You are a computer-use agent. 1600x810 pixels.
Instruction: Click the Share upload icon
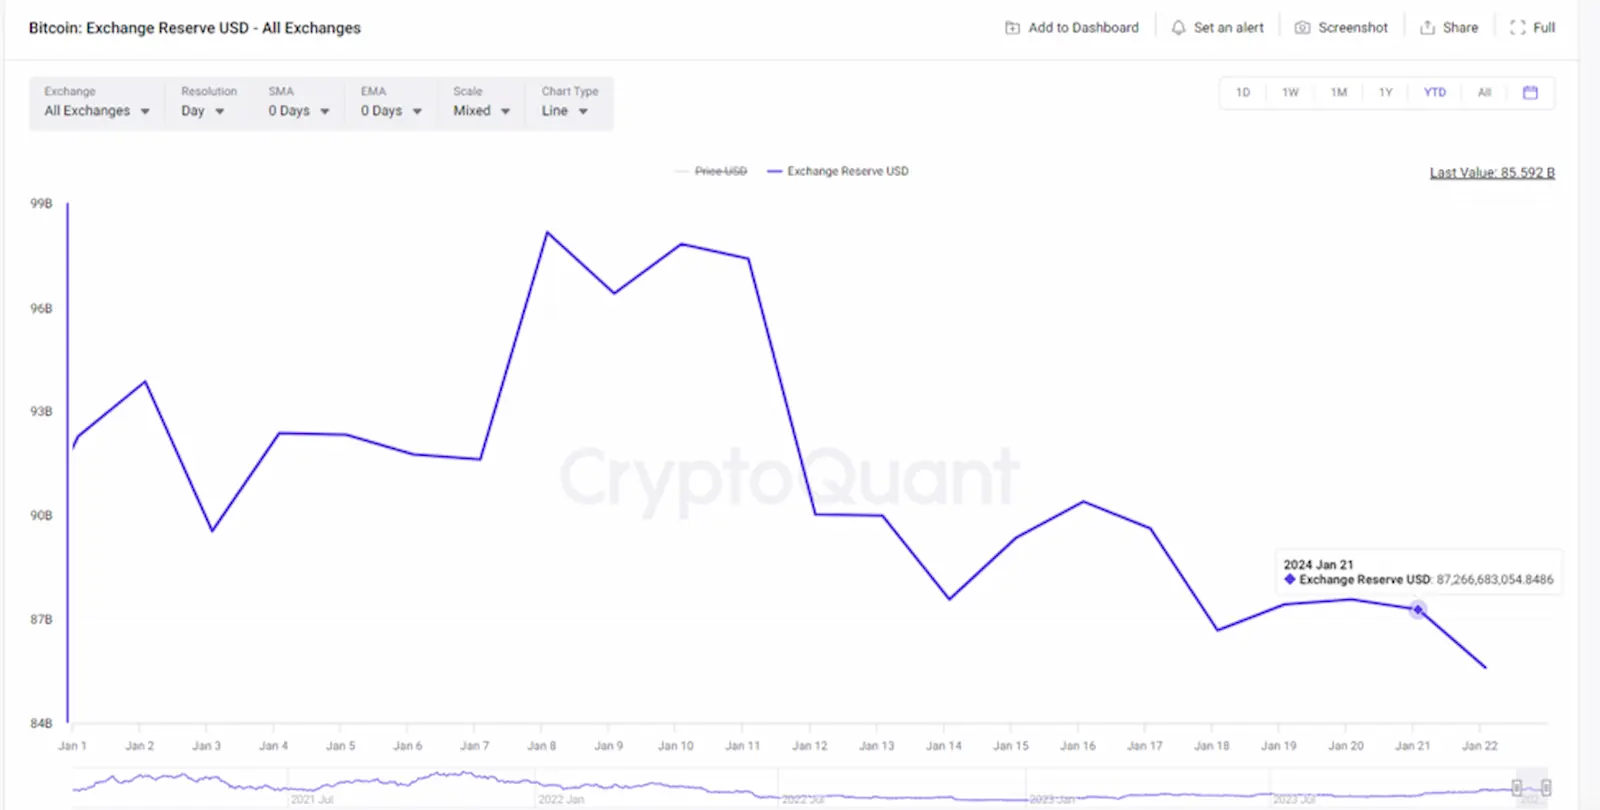coord(1427,28)
